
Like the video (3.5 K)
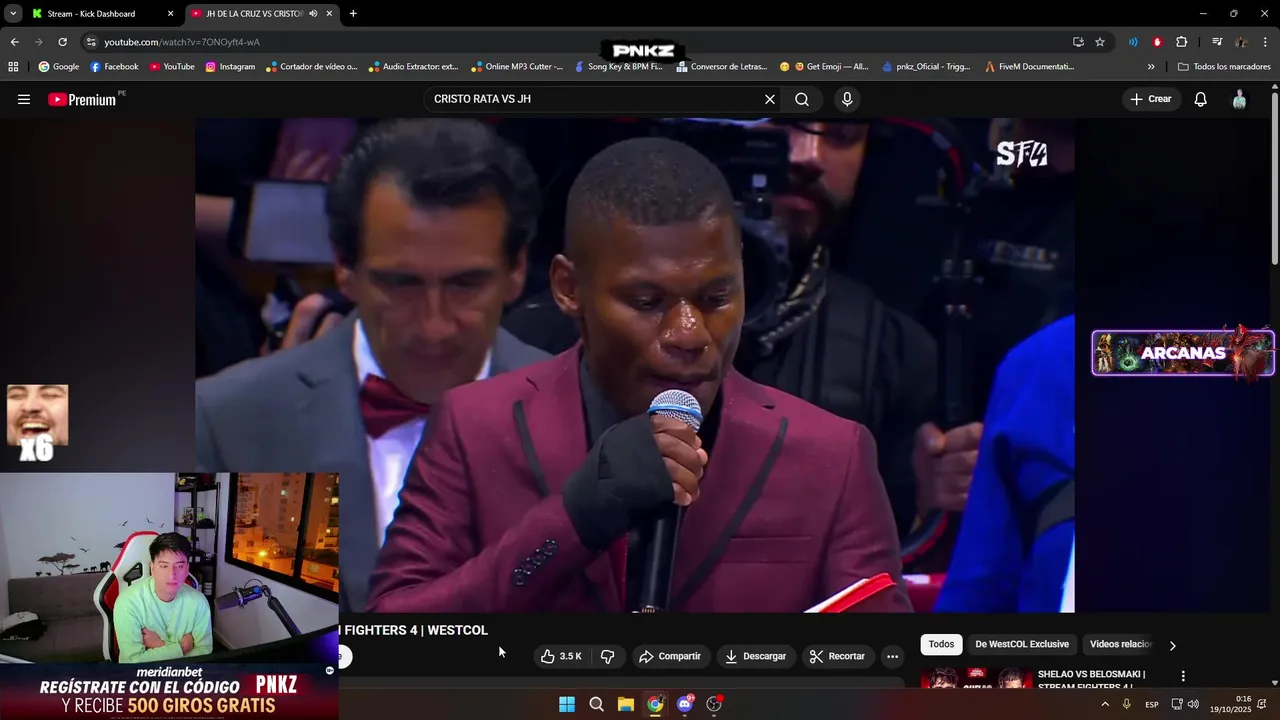[x=560, y=656]
